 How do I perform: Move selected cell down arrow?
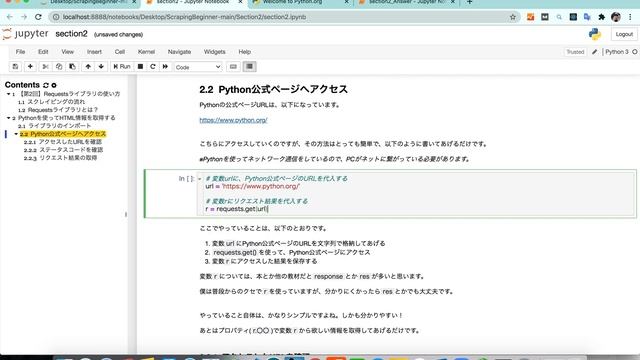[x=101, y=67]
